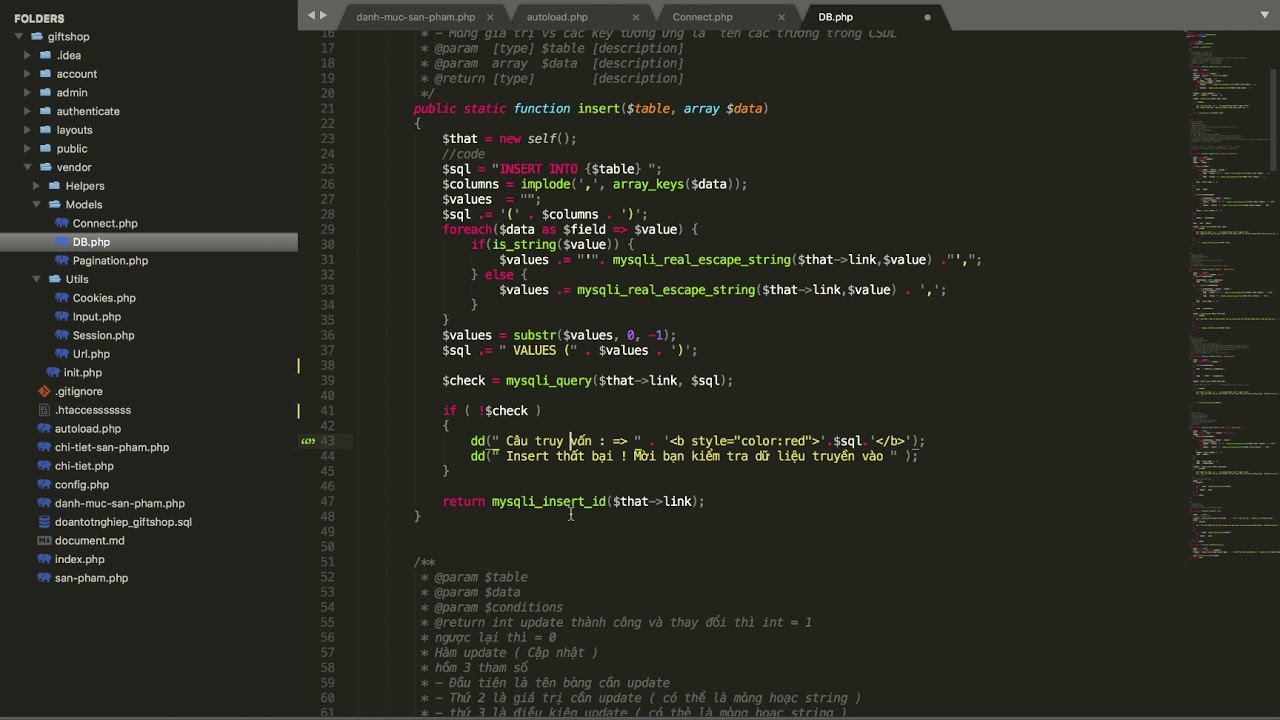The image size is (1280, 720).
Task: Expand the Helpers folder arrow
Action: coord(37,186)
